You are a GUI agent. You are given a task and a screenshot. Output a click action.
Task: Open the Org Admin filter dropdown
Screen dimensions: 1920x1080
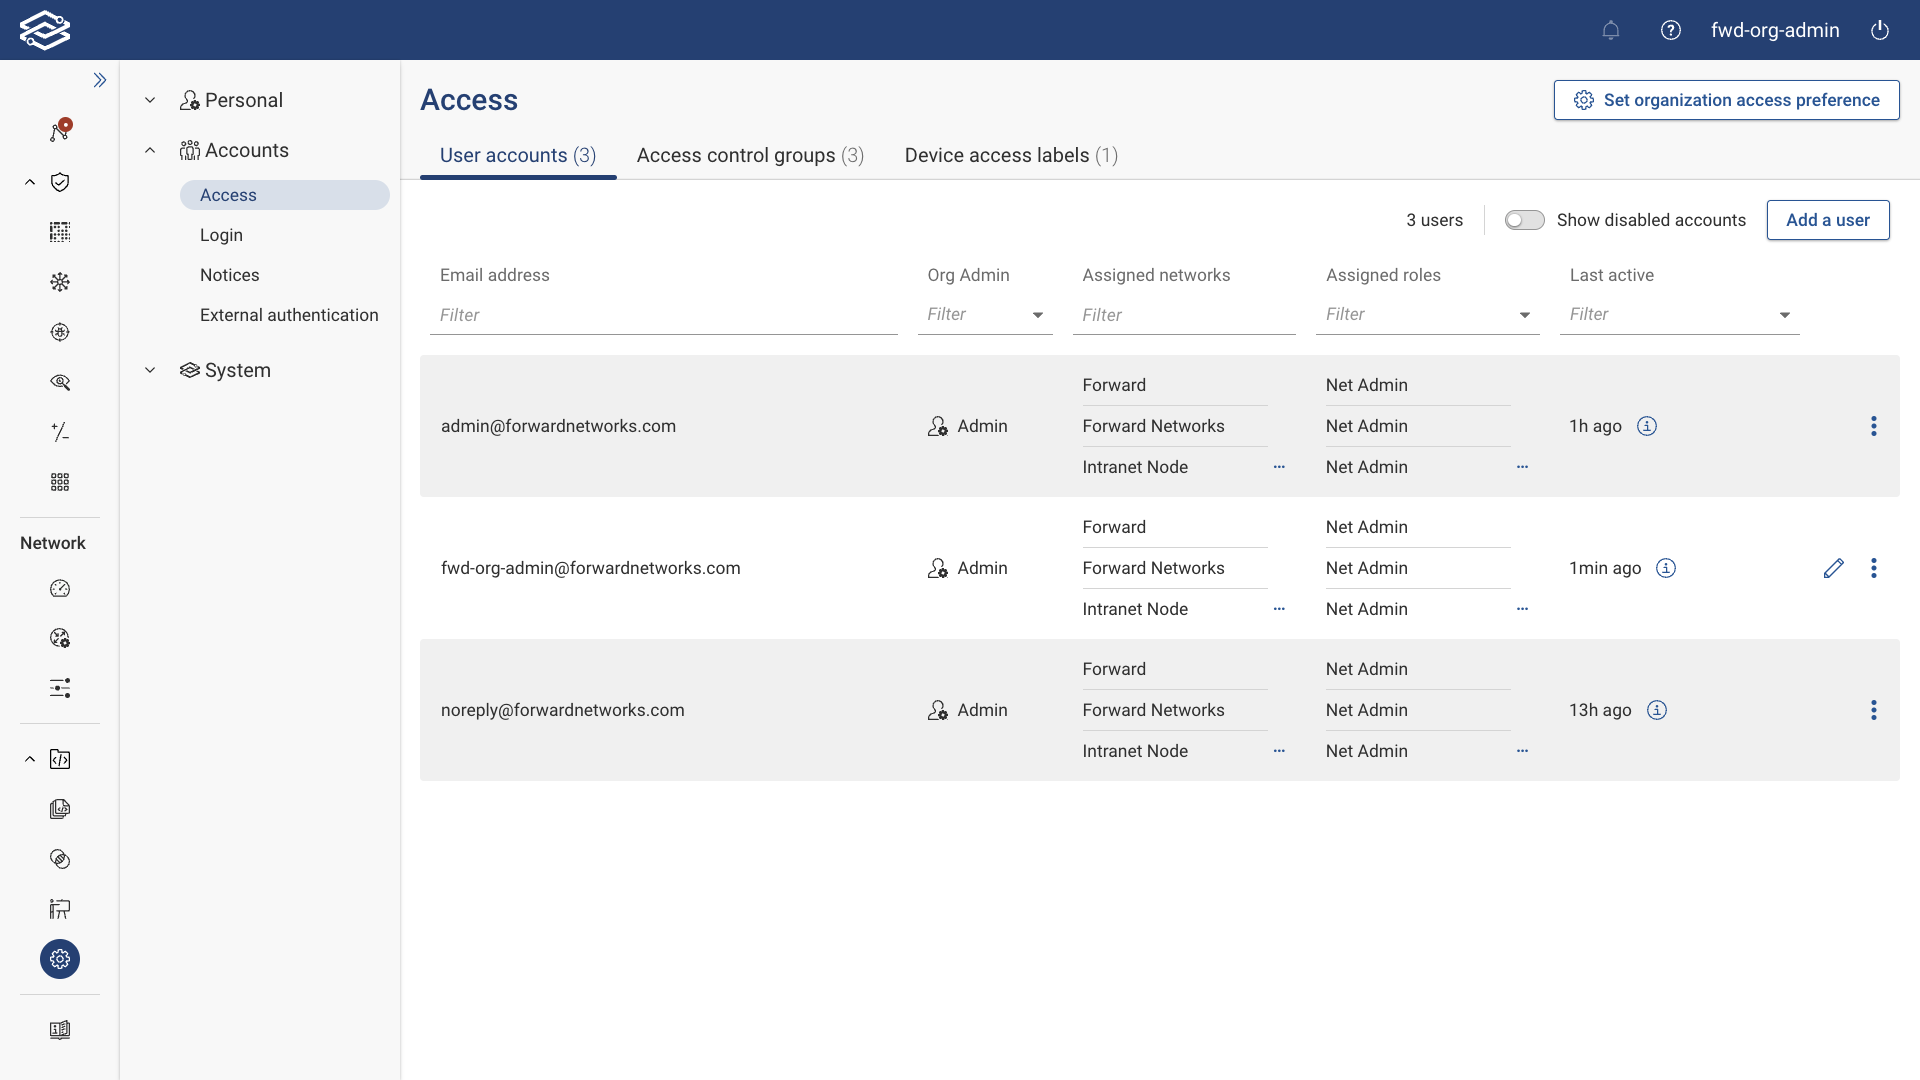coord(1037,314)
